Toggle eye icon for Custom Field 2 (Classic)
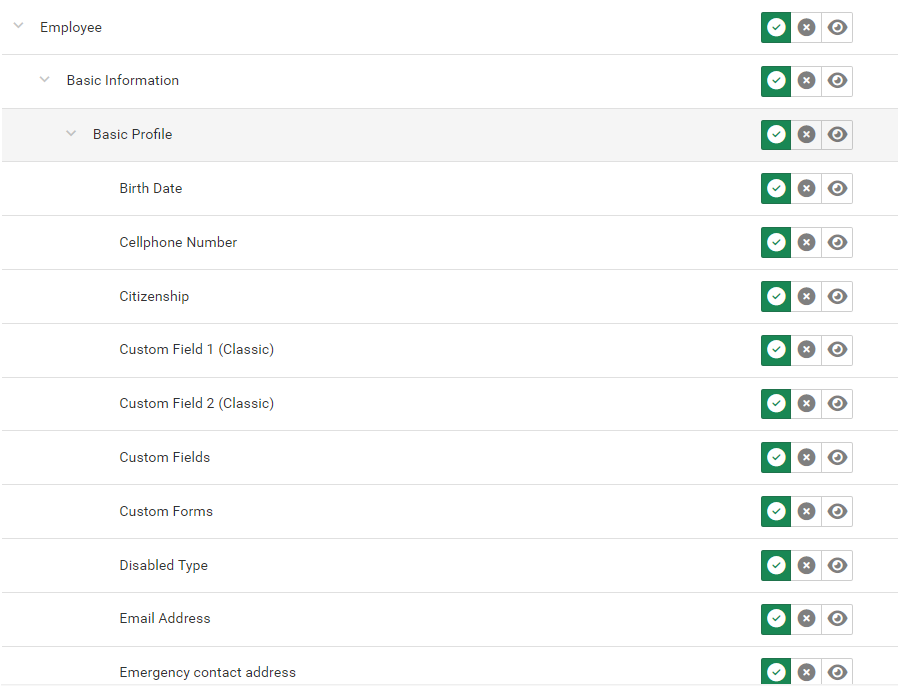The image size is (899, 687). pos(838,403)
